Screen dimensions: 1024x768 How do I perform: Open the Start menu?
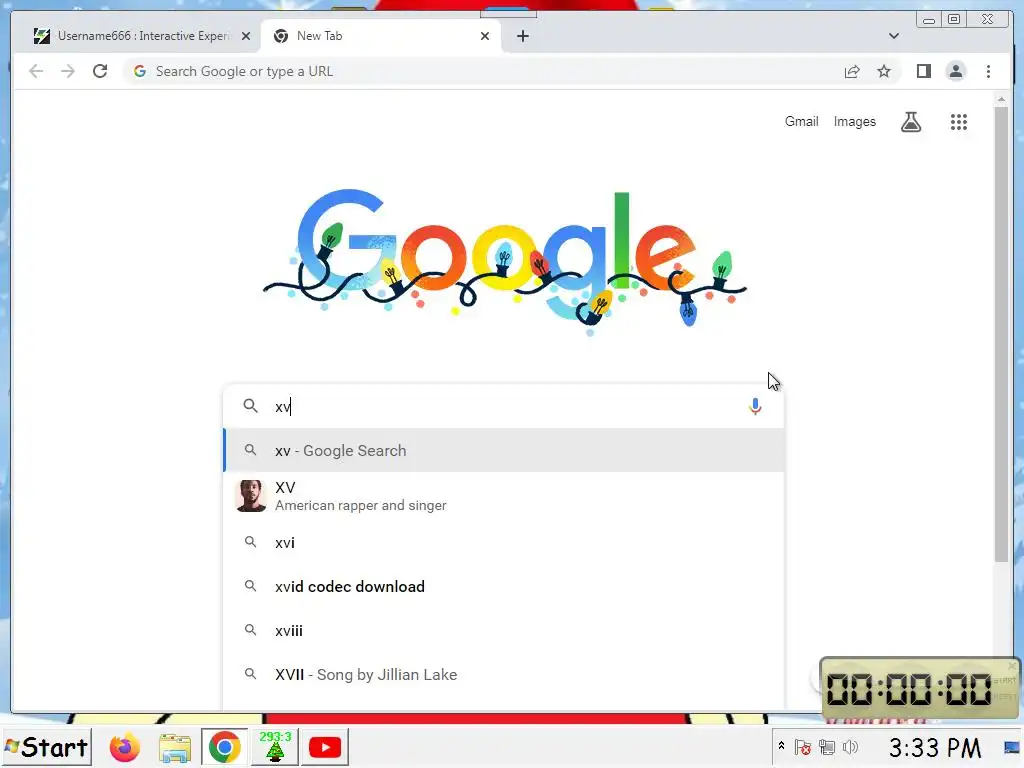46,747
